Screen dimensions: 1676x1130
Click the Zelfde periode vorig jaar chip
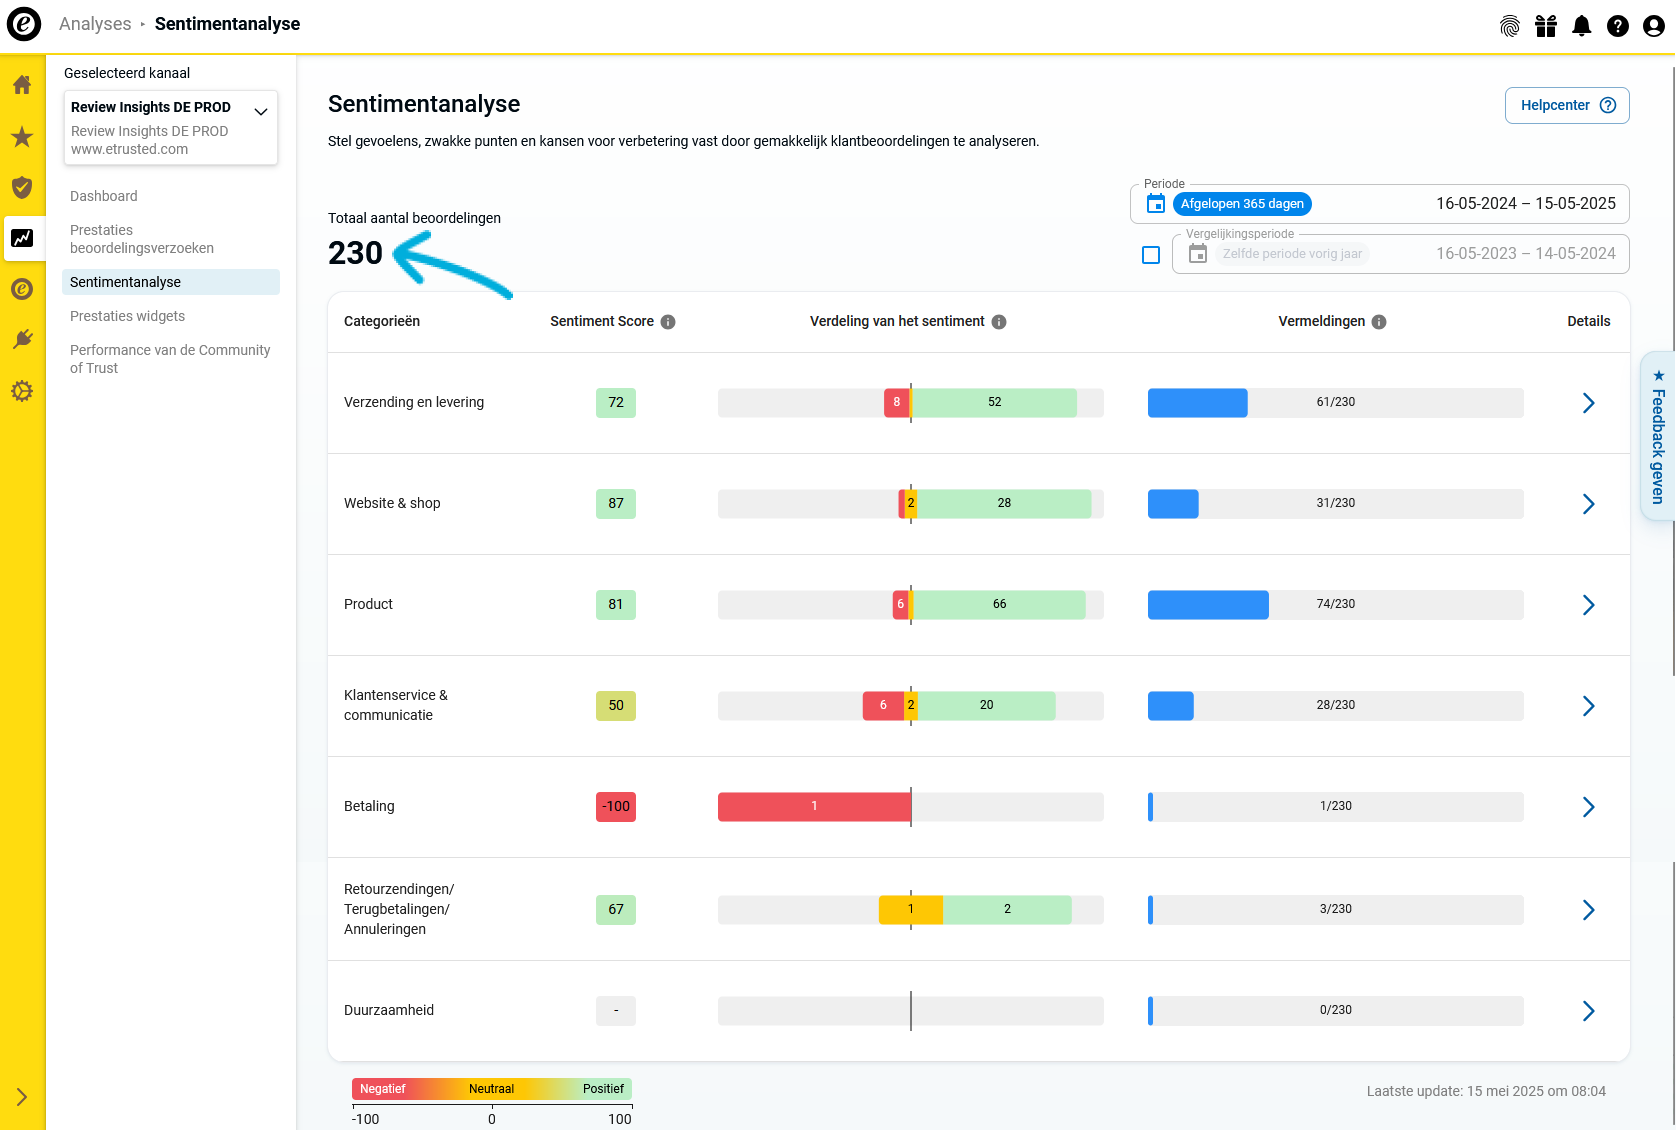[1292, 254]
